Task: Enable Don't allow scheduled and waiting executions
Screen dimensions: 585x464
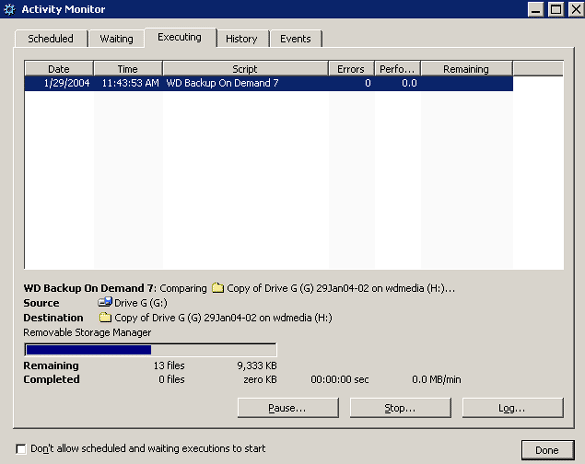Action: point(21,449)
